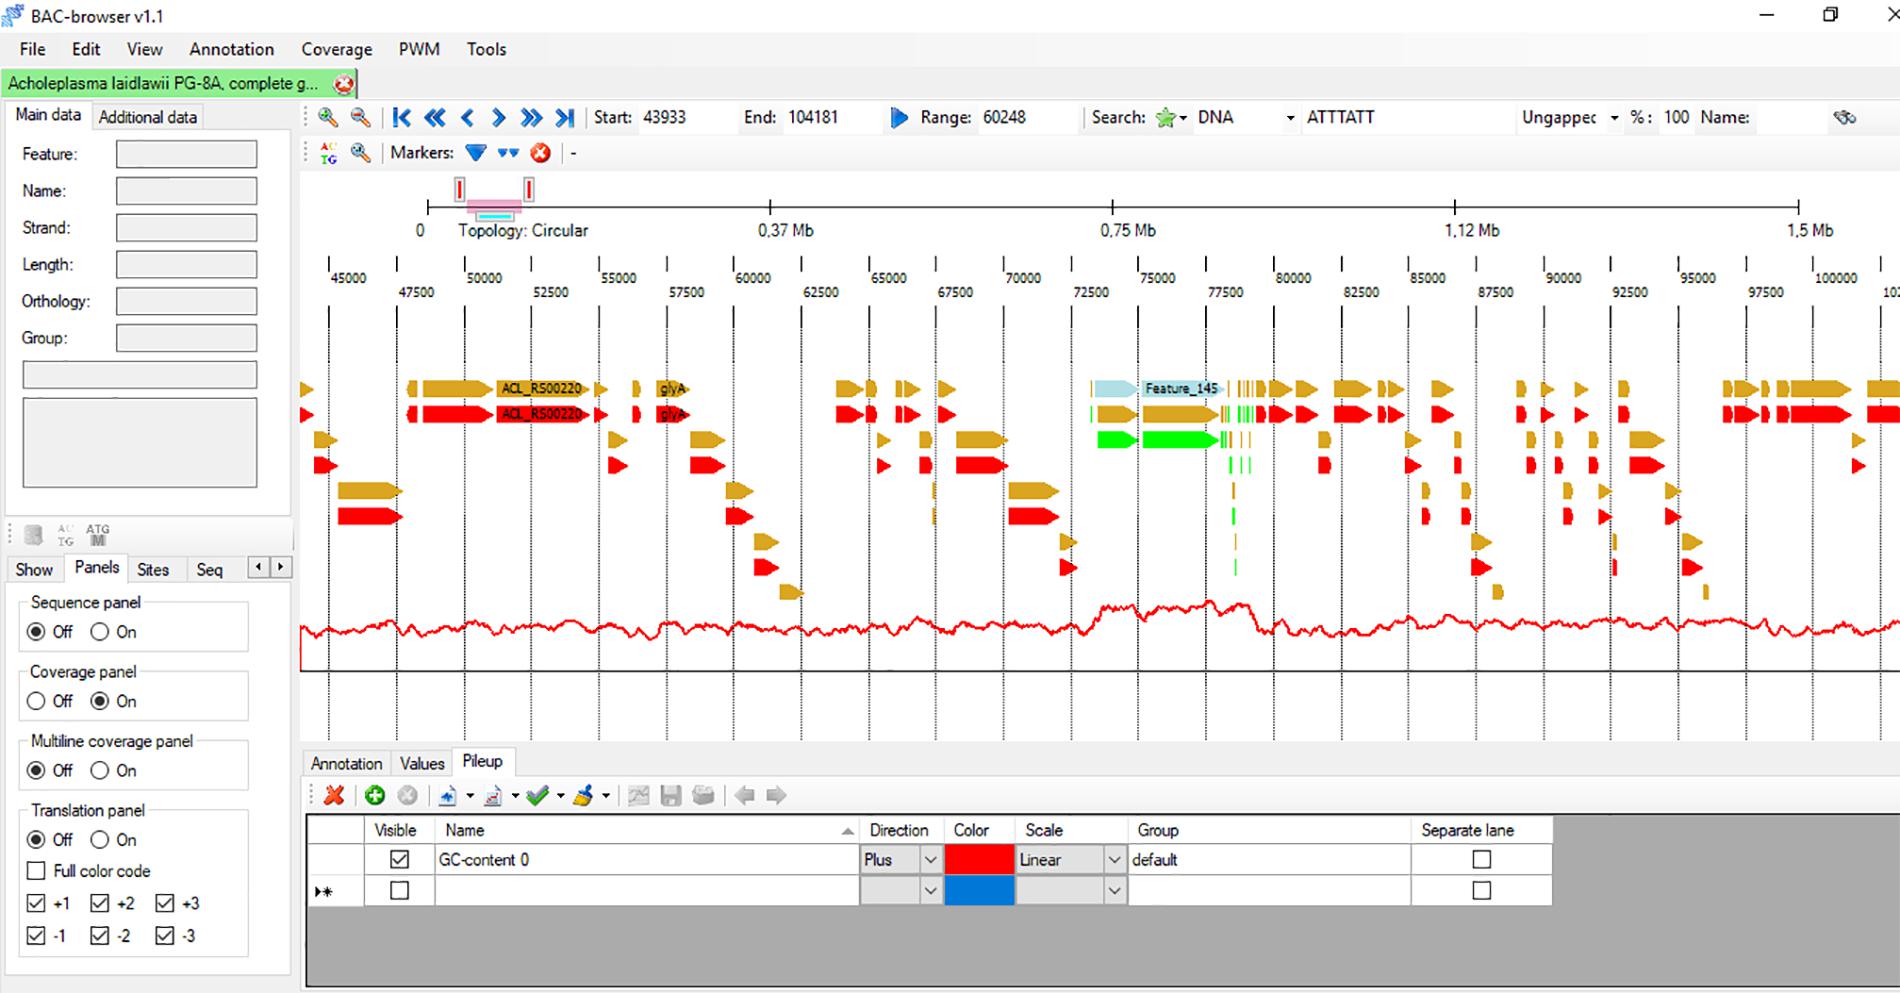Add pileup with green plus icon
This screenshot has height=993, width=1900.
click(375, 795)
